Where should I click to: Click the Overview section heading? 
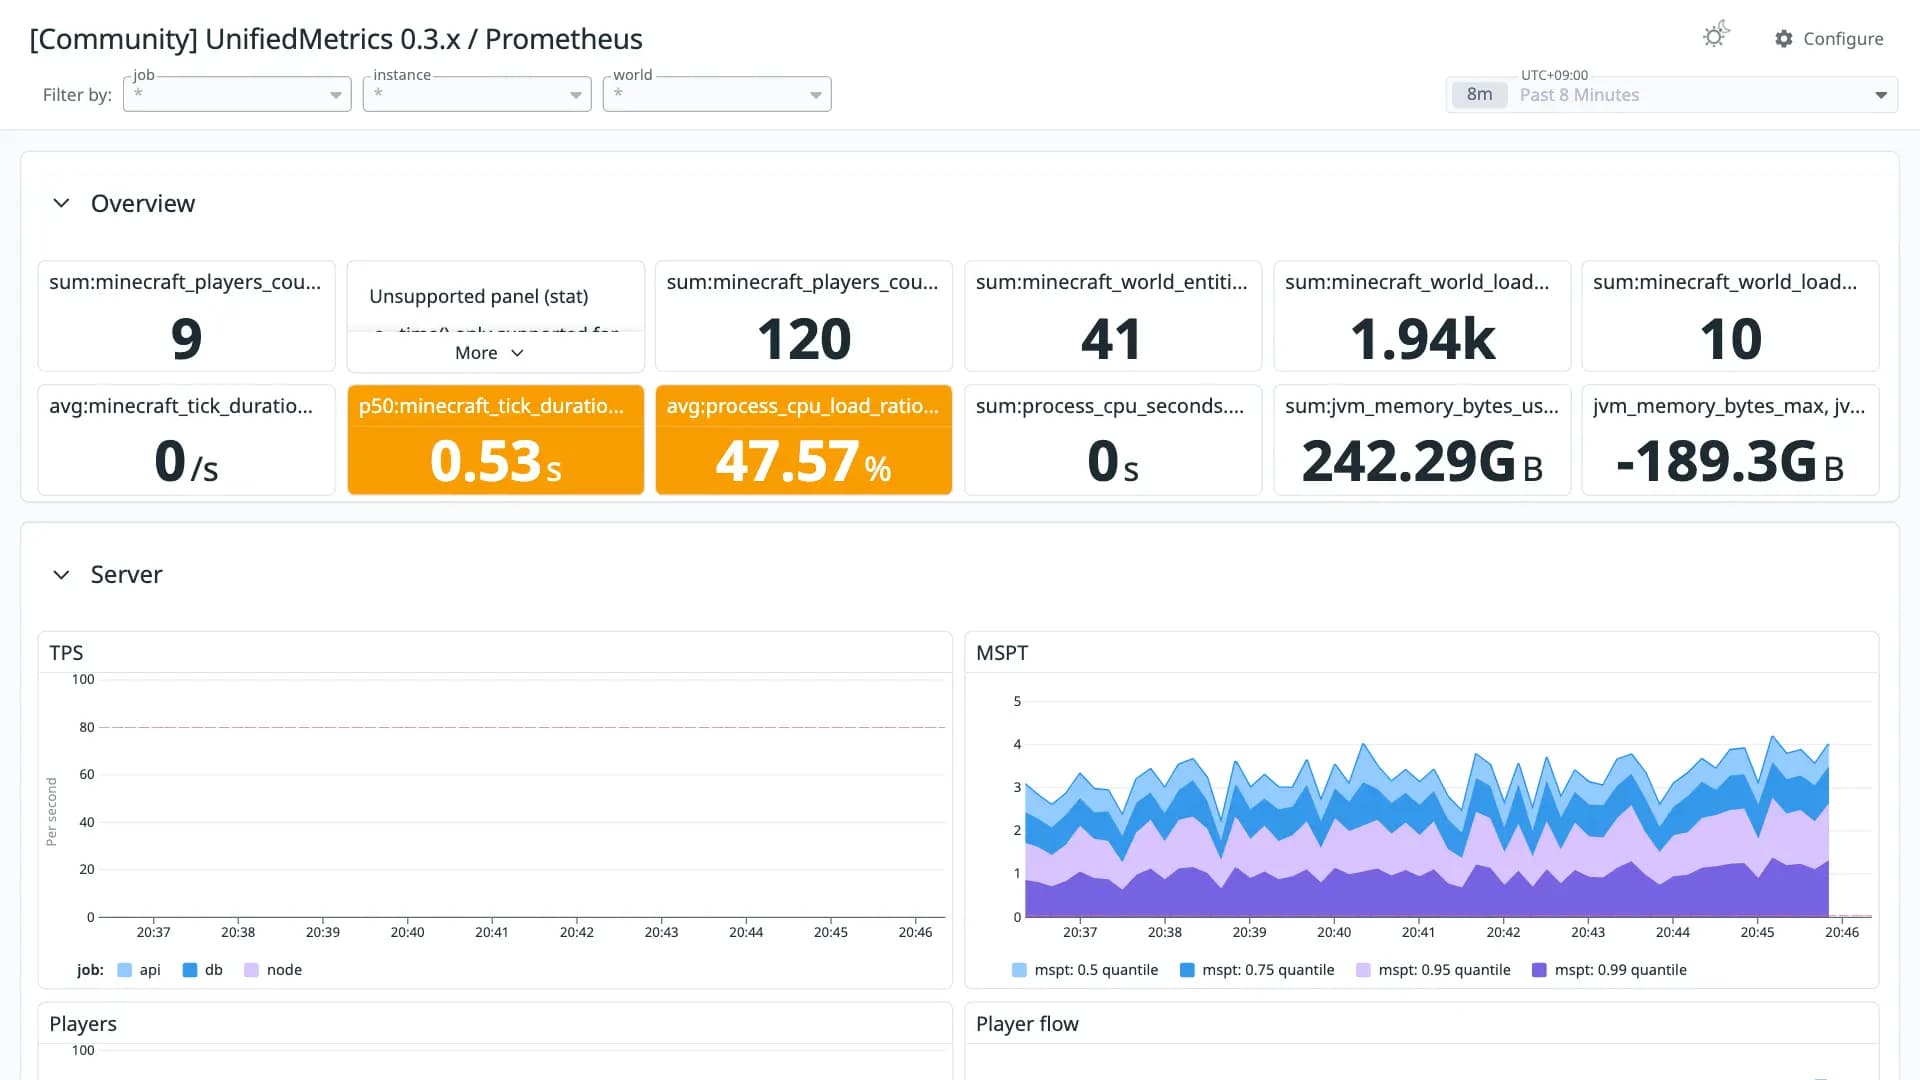pos(143,203)
